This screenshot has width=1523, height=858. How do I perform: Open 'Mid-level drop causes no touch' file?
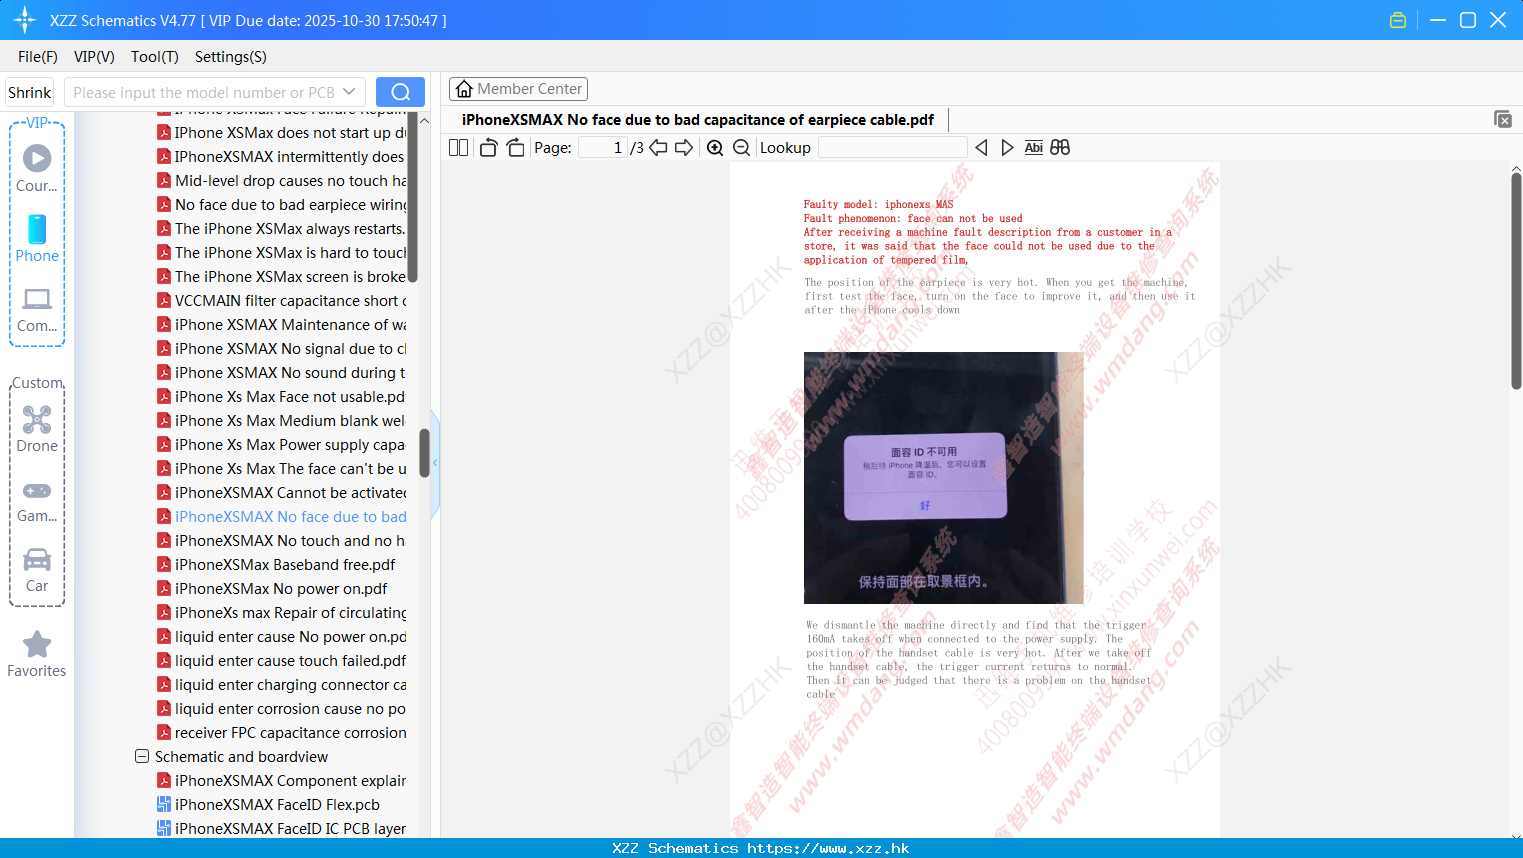[290, 180]
